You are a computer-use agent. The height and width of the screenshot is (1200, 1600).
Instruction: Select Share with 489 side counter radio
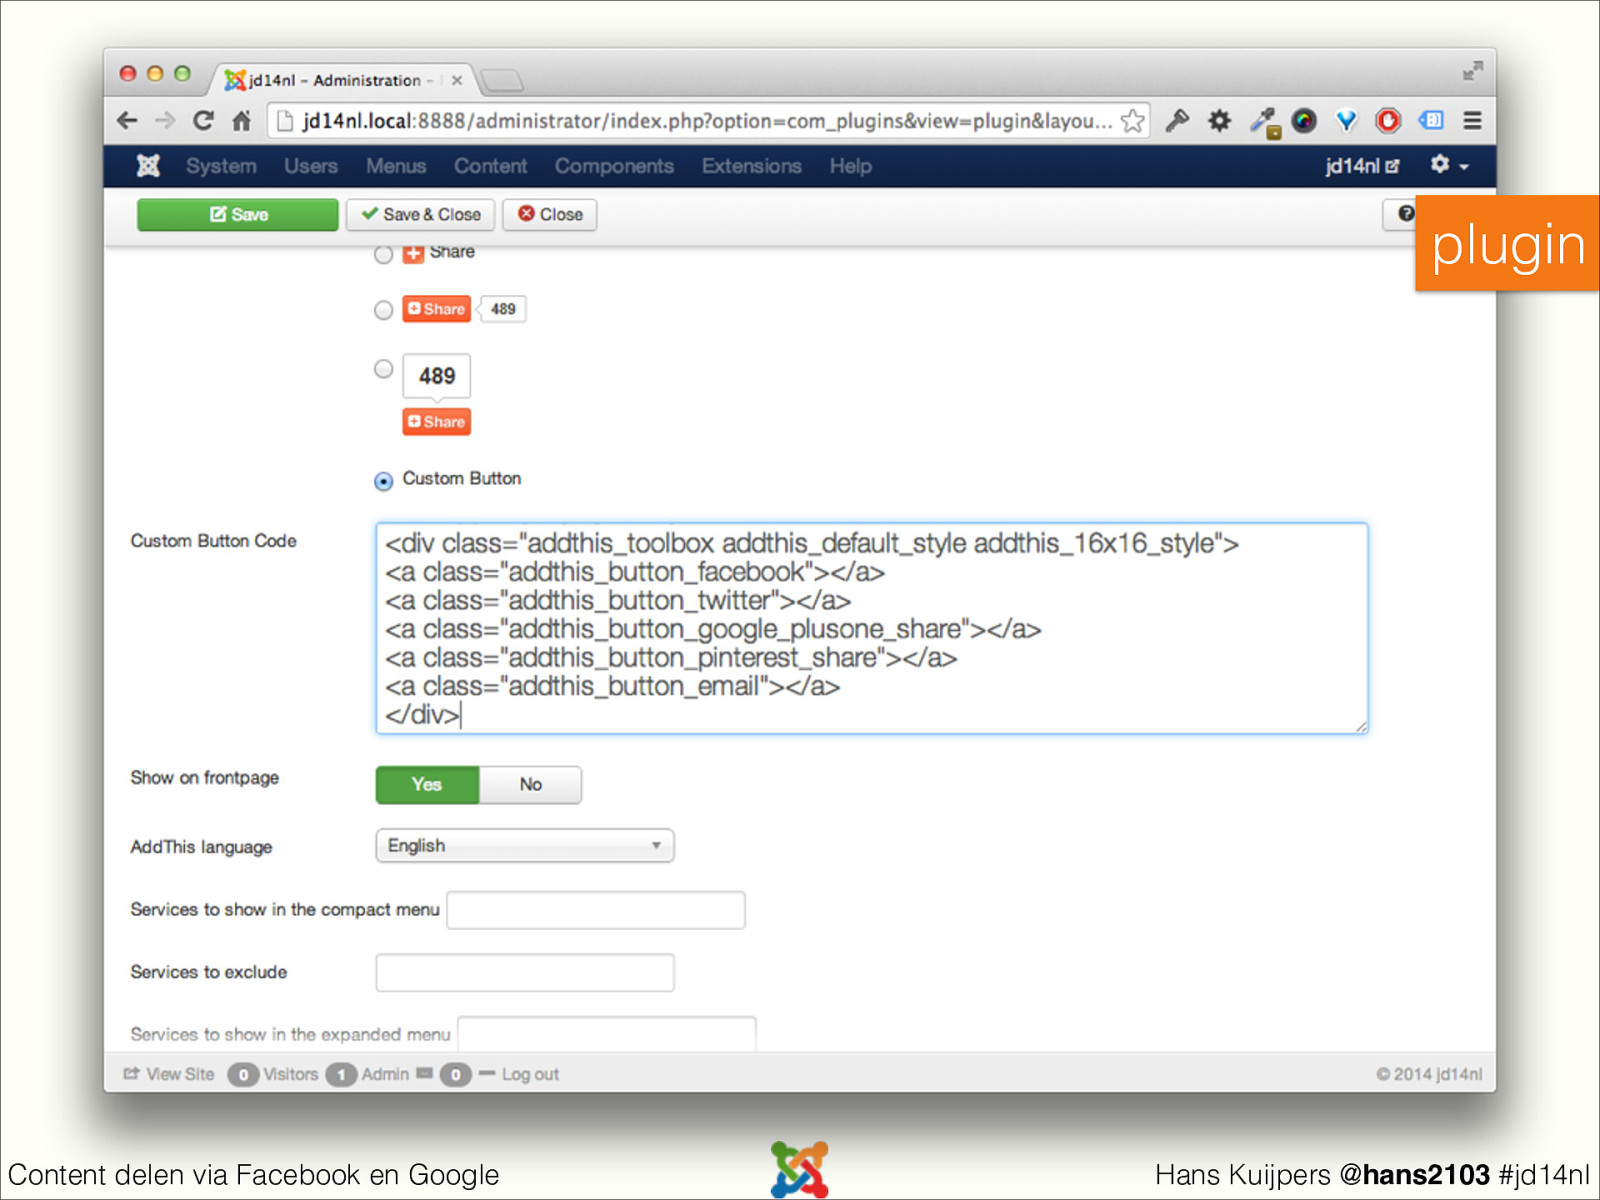[383, 310]
